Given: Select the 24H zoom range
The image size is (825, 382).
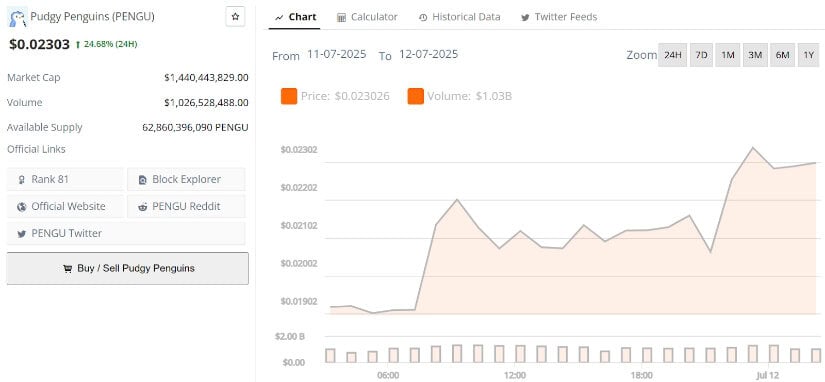Looking at the screenshot, I should pos(672,55).
